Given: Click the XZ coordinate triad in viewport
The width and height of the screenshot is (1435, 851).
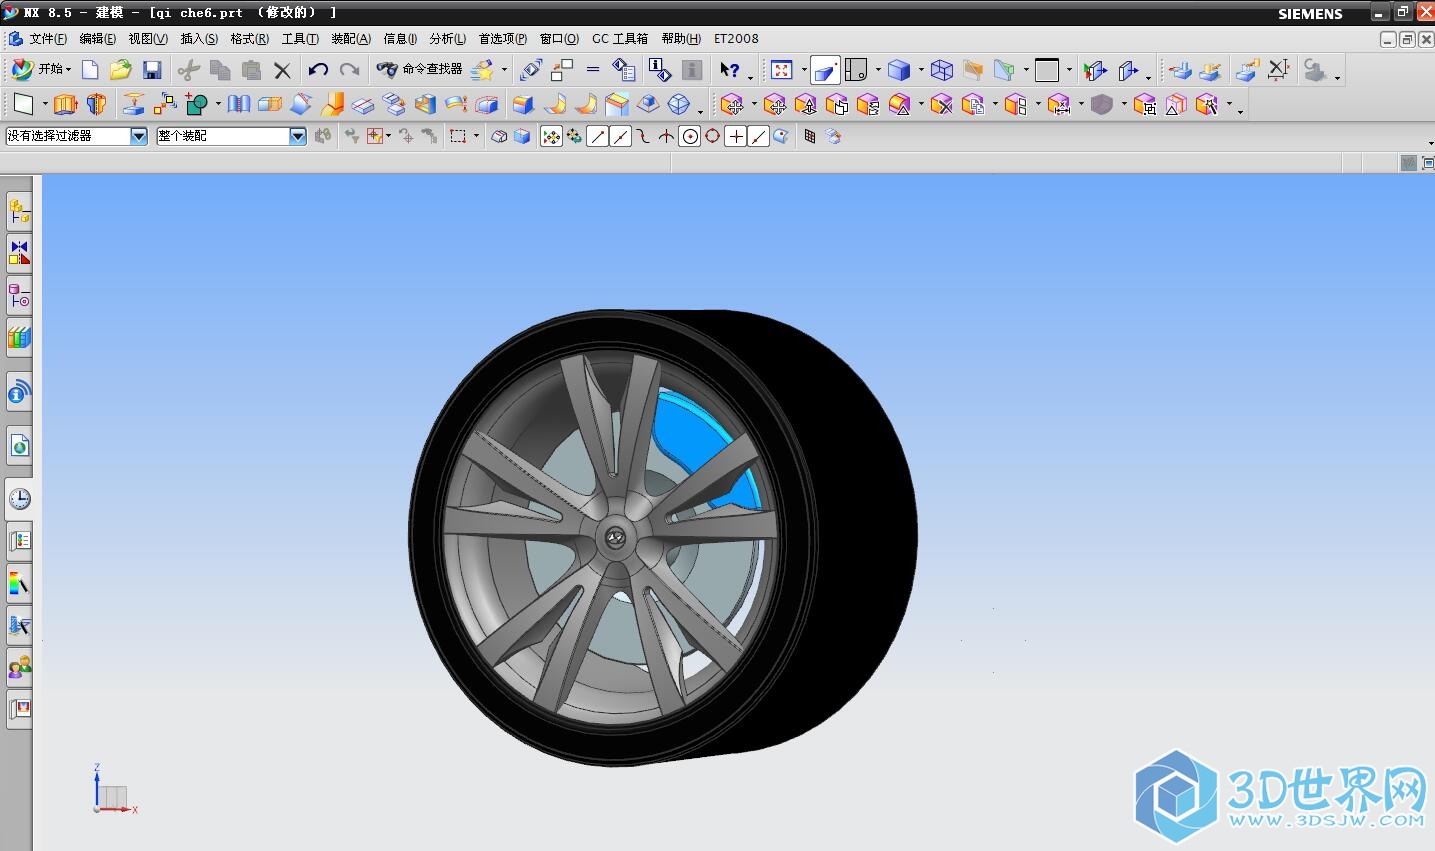Looking at the screenshot, I should tap(113, 790).
